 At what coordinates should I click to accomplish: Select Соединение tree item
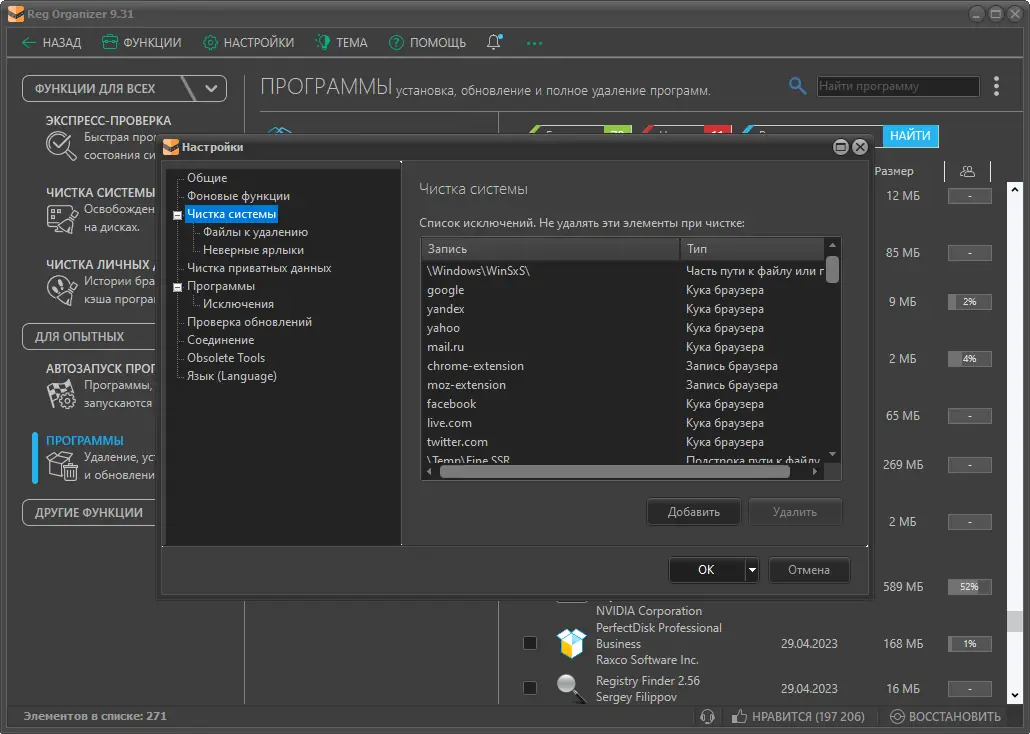221,340
